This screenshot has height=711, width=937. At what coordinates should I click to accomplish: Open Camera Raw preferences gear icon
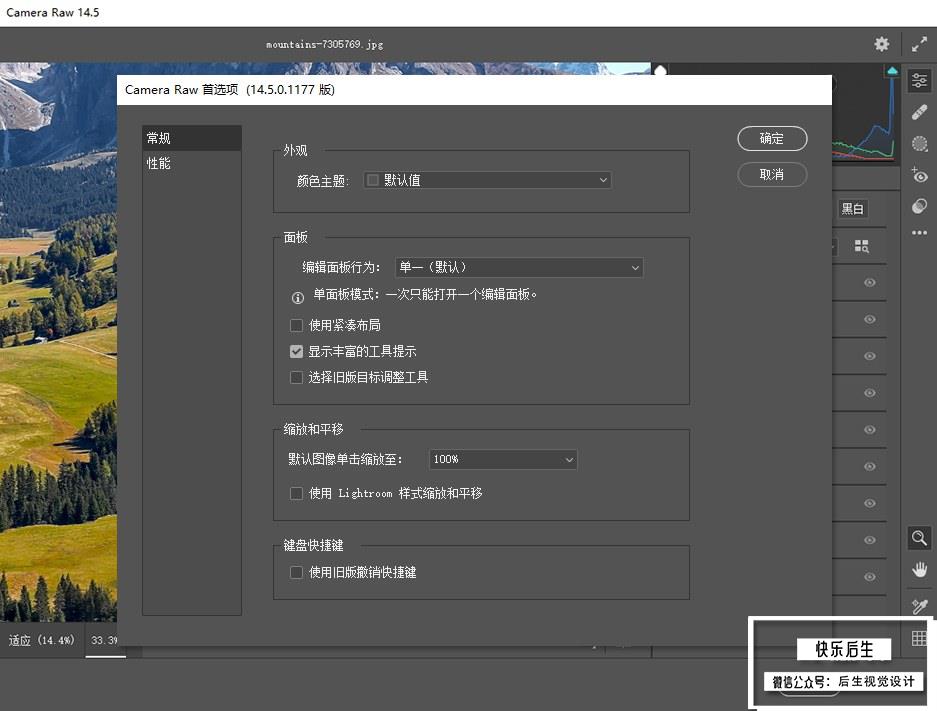pos(881,44)
